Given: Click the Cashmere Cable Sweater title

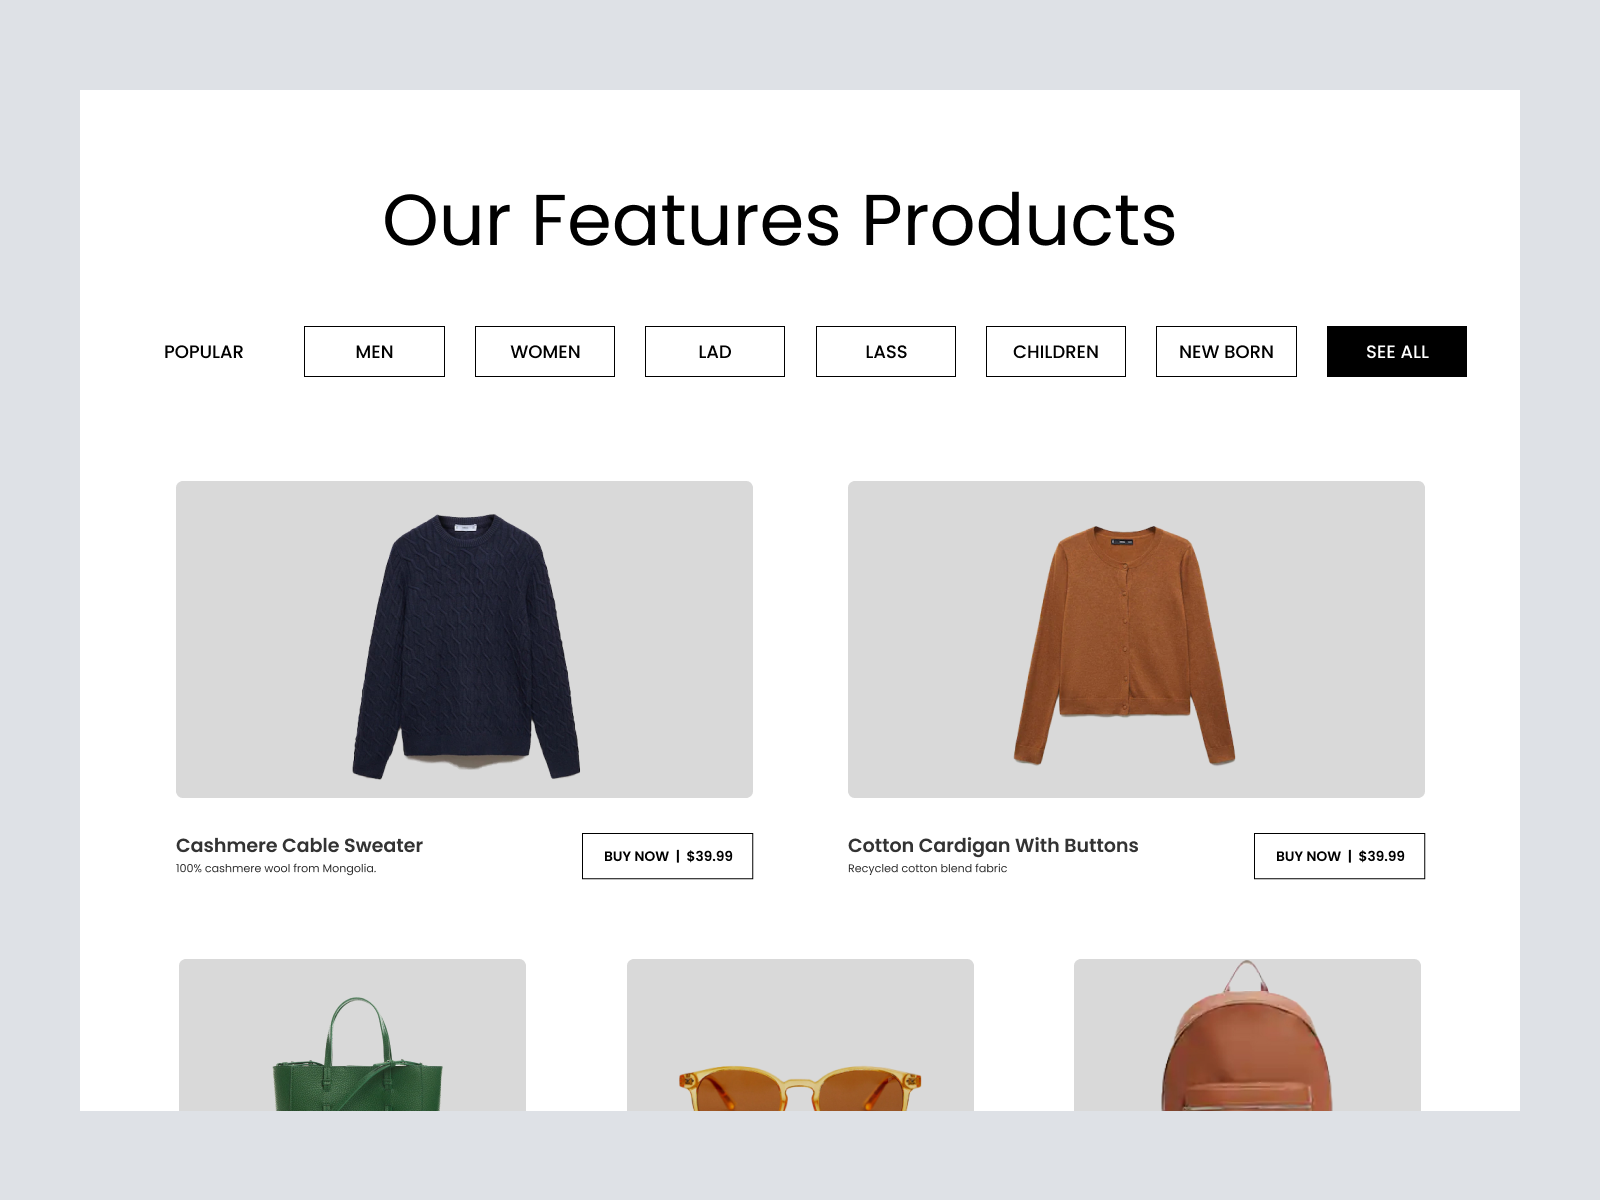Looking at the screenshot, I should pyautogui.click(x=299, y=845).
